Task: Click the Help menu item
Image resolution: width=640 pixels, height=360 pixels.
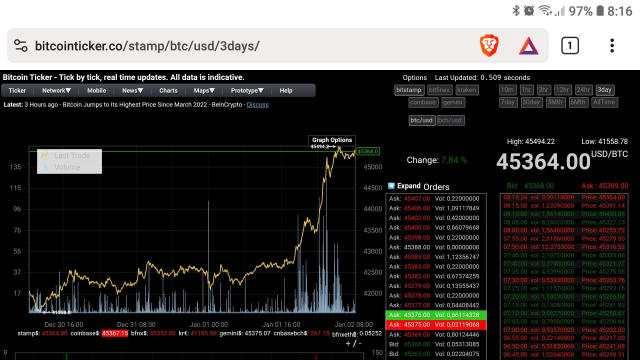Action: [x=286, y=91]
